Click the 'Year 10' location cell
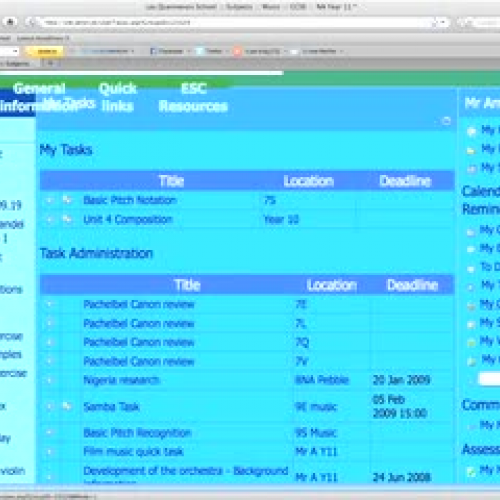The image size is (500, 500). click(x=281, y=220)
